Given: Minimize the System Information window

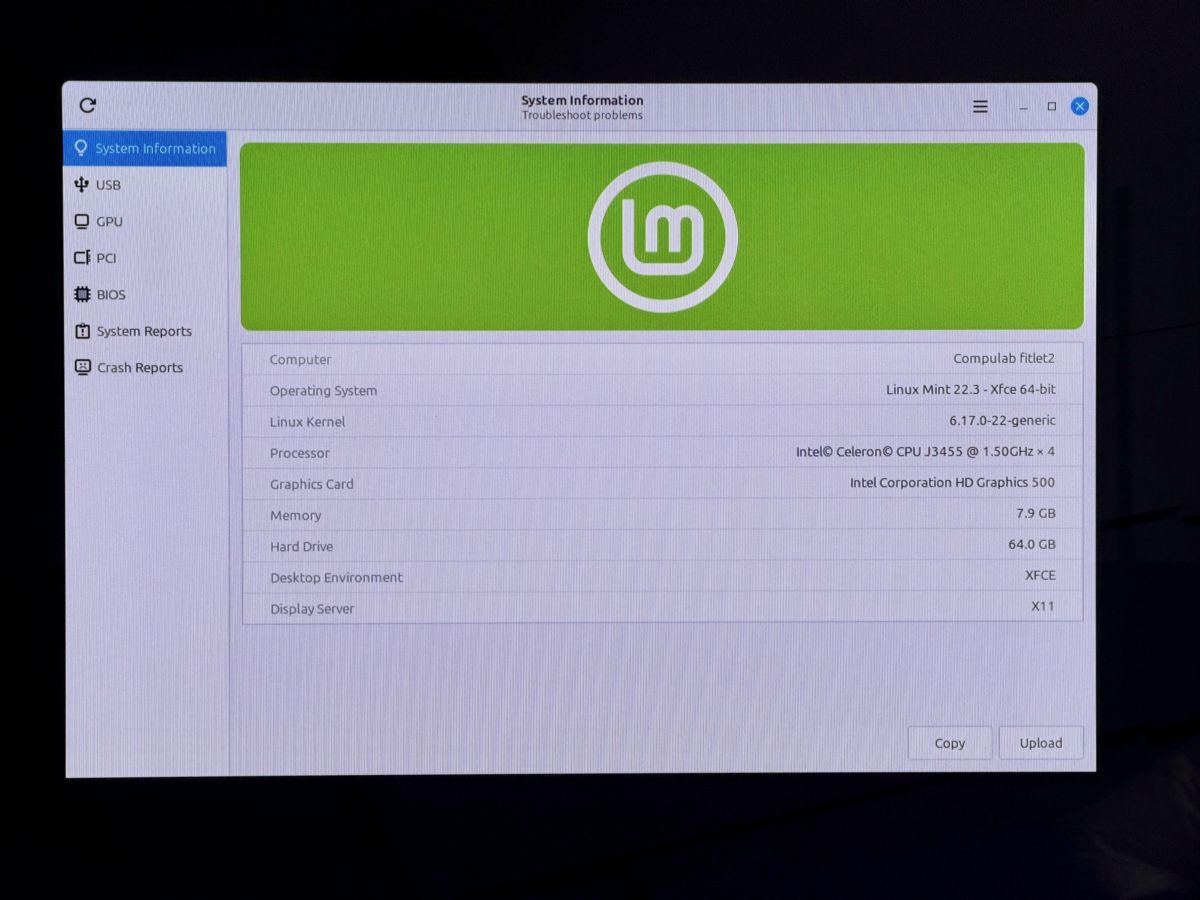Looking at the screenshot, I should coord(1023,107).
